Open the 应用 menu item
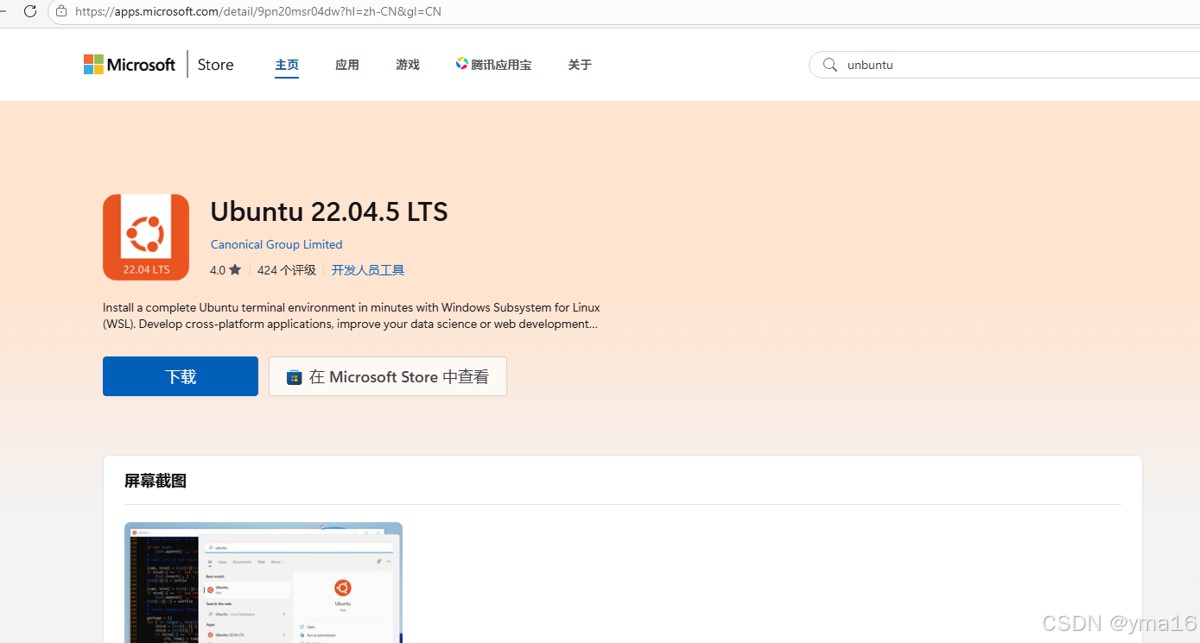Viewport: 1200px width, 643px height. pos(347,65)
